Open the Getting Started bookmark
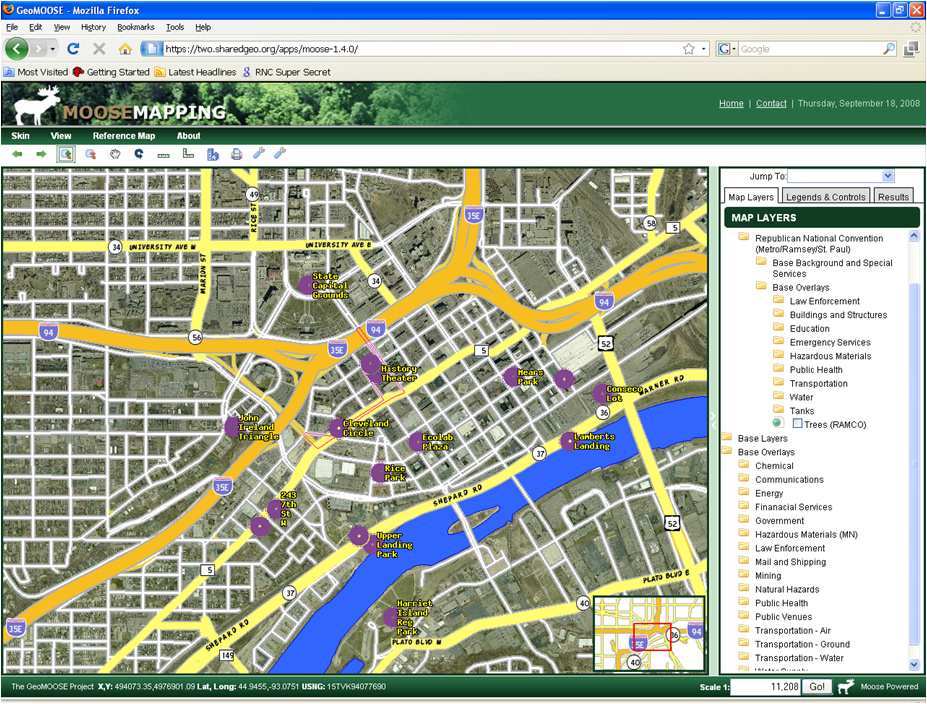This screenshot has height=704, width=927. [111, 72]
